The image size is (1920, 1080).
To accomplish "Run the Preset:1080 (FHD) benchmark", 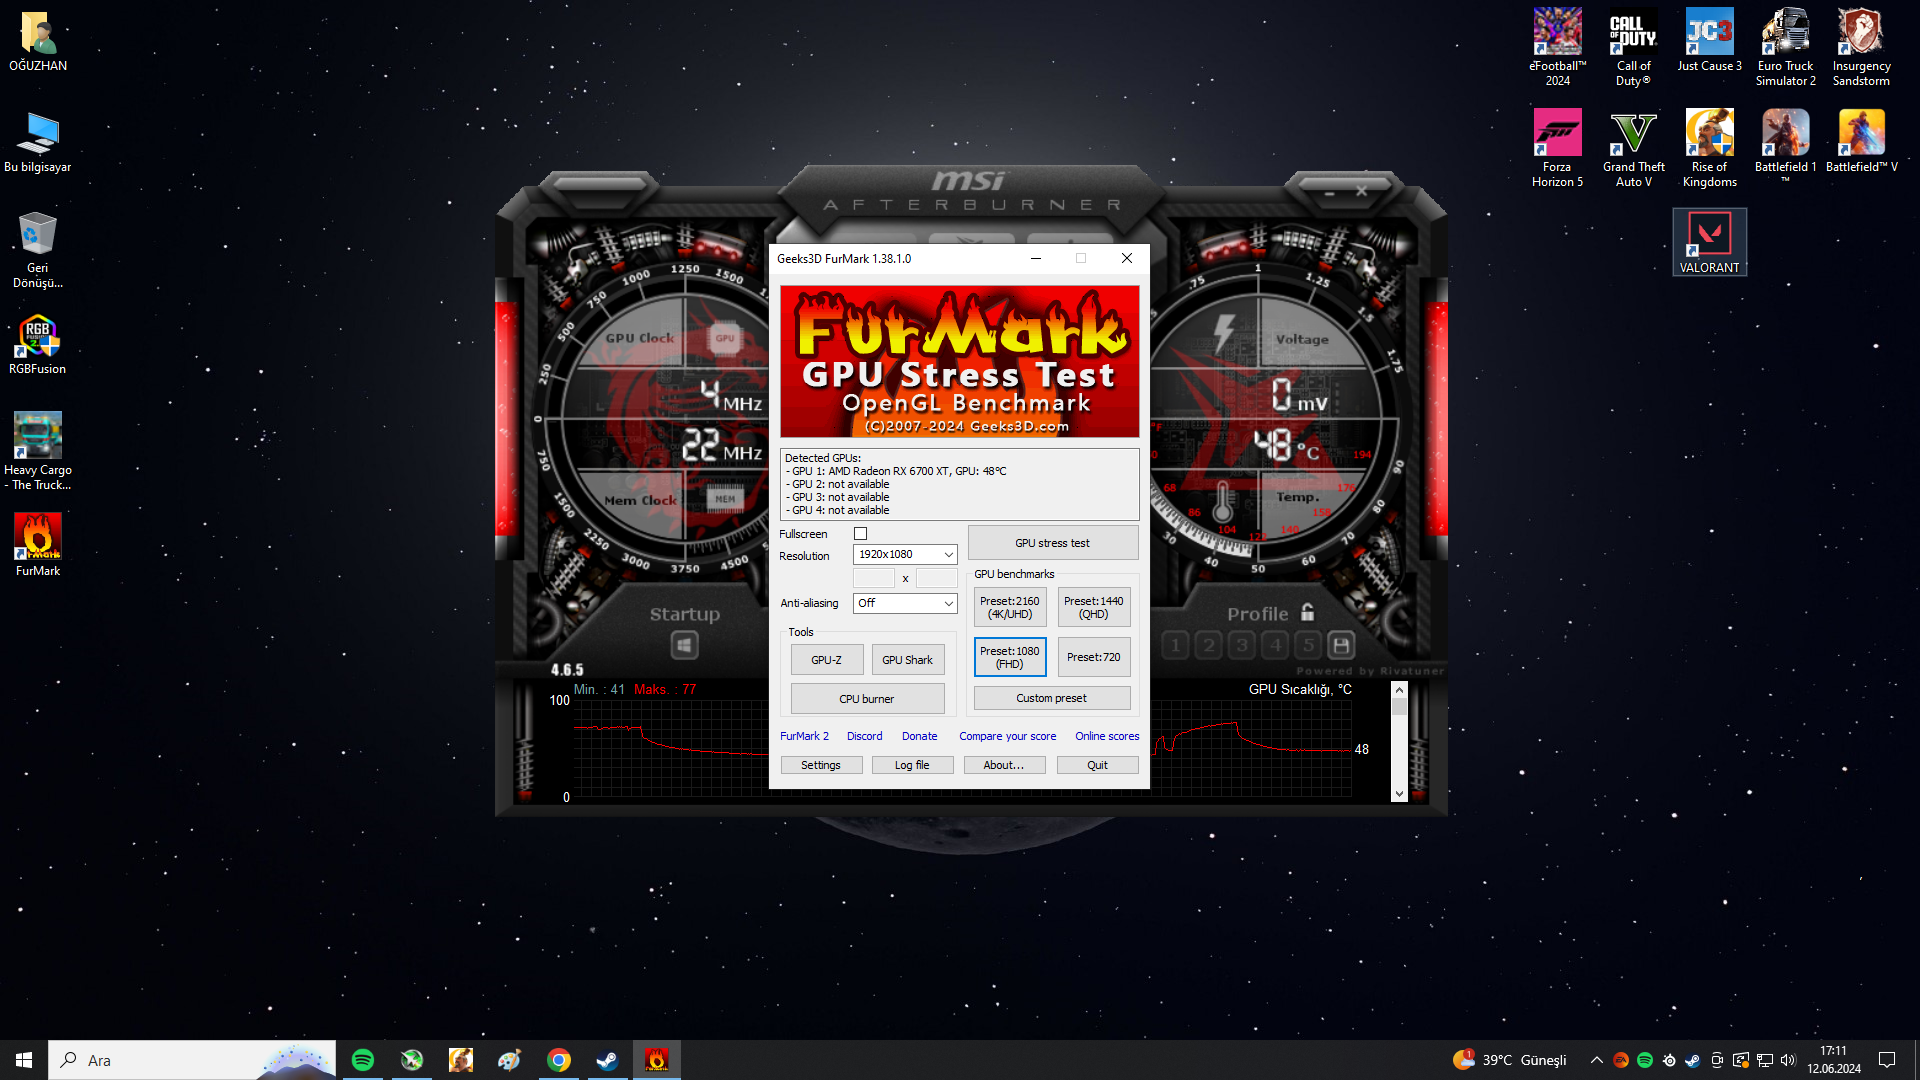I will (1009, 657).
